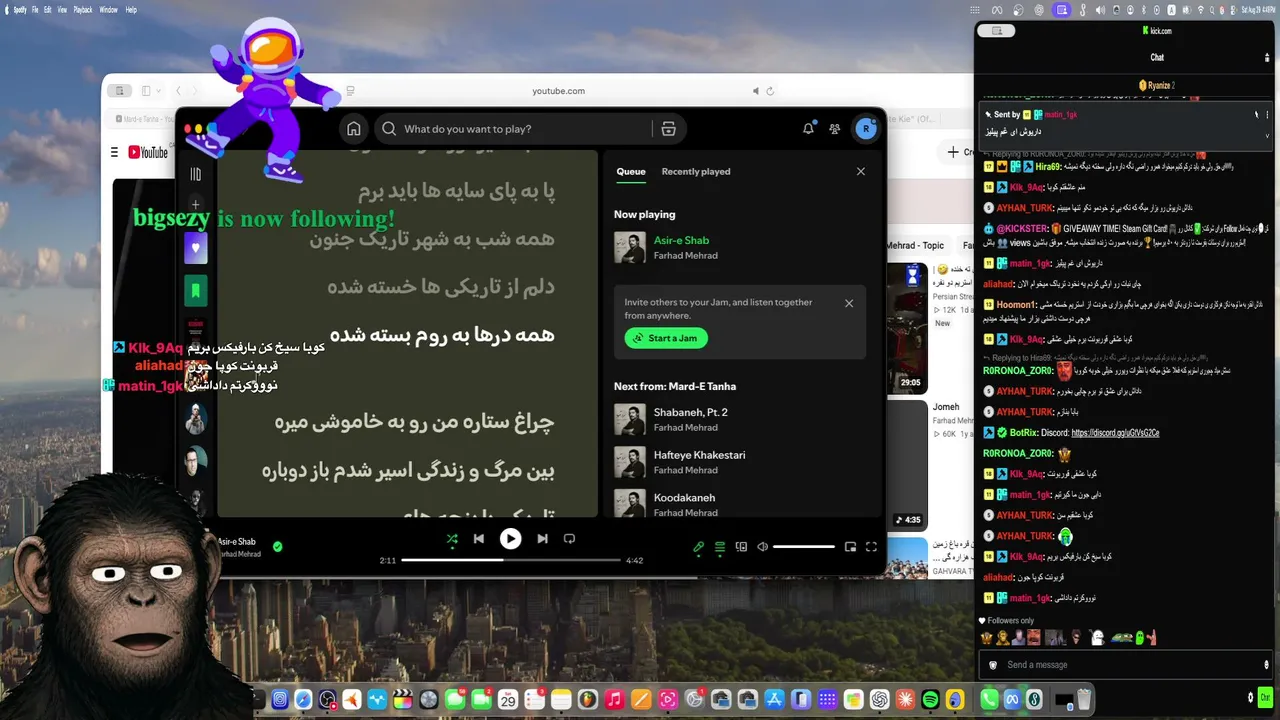This screenshot has width=1280, height=720.
Task: Open the Spotify menu in menu bar
Action: tap(20, 10)
